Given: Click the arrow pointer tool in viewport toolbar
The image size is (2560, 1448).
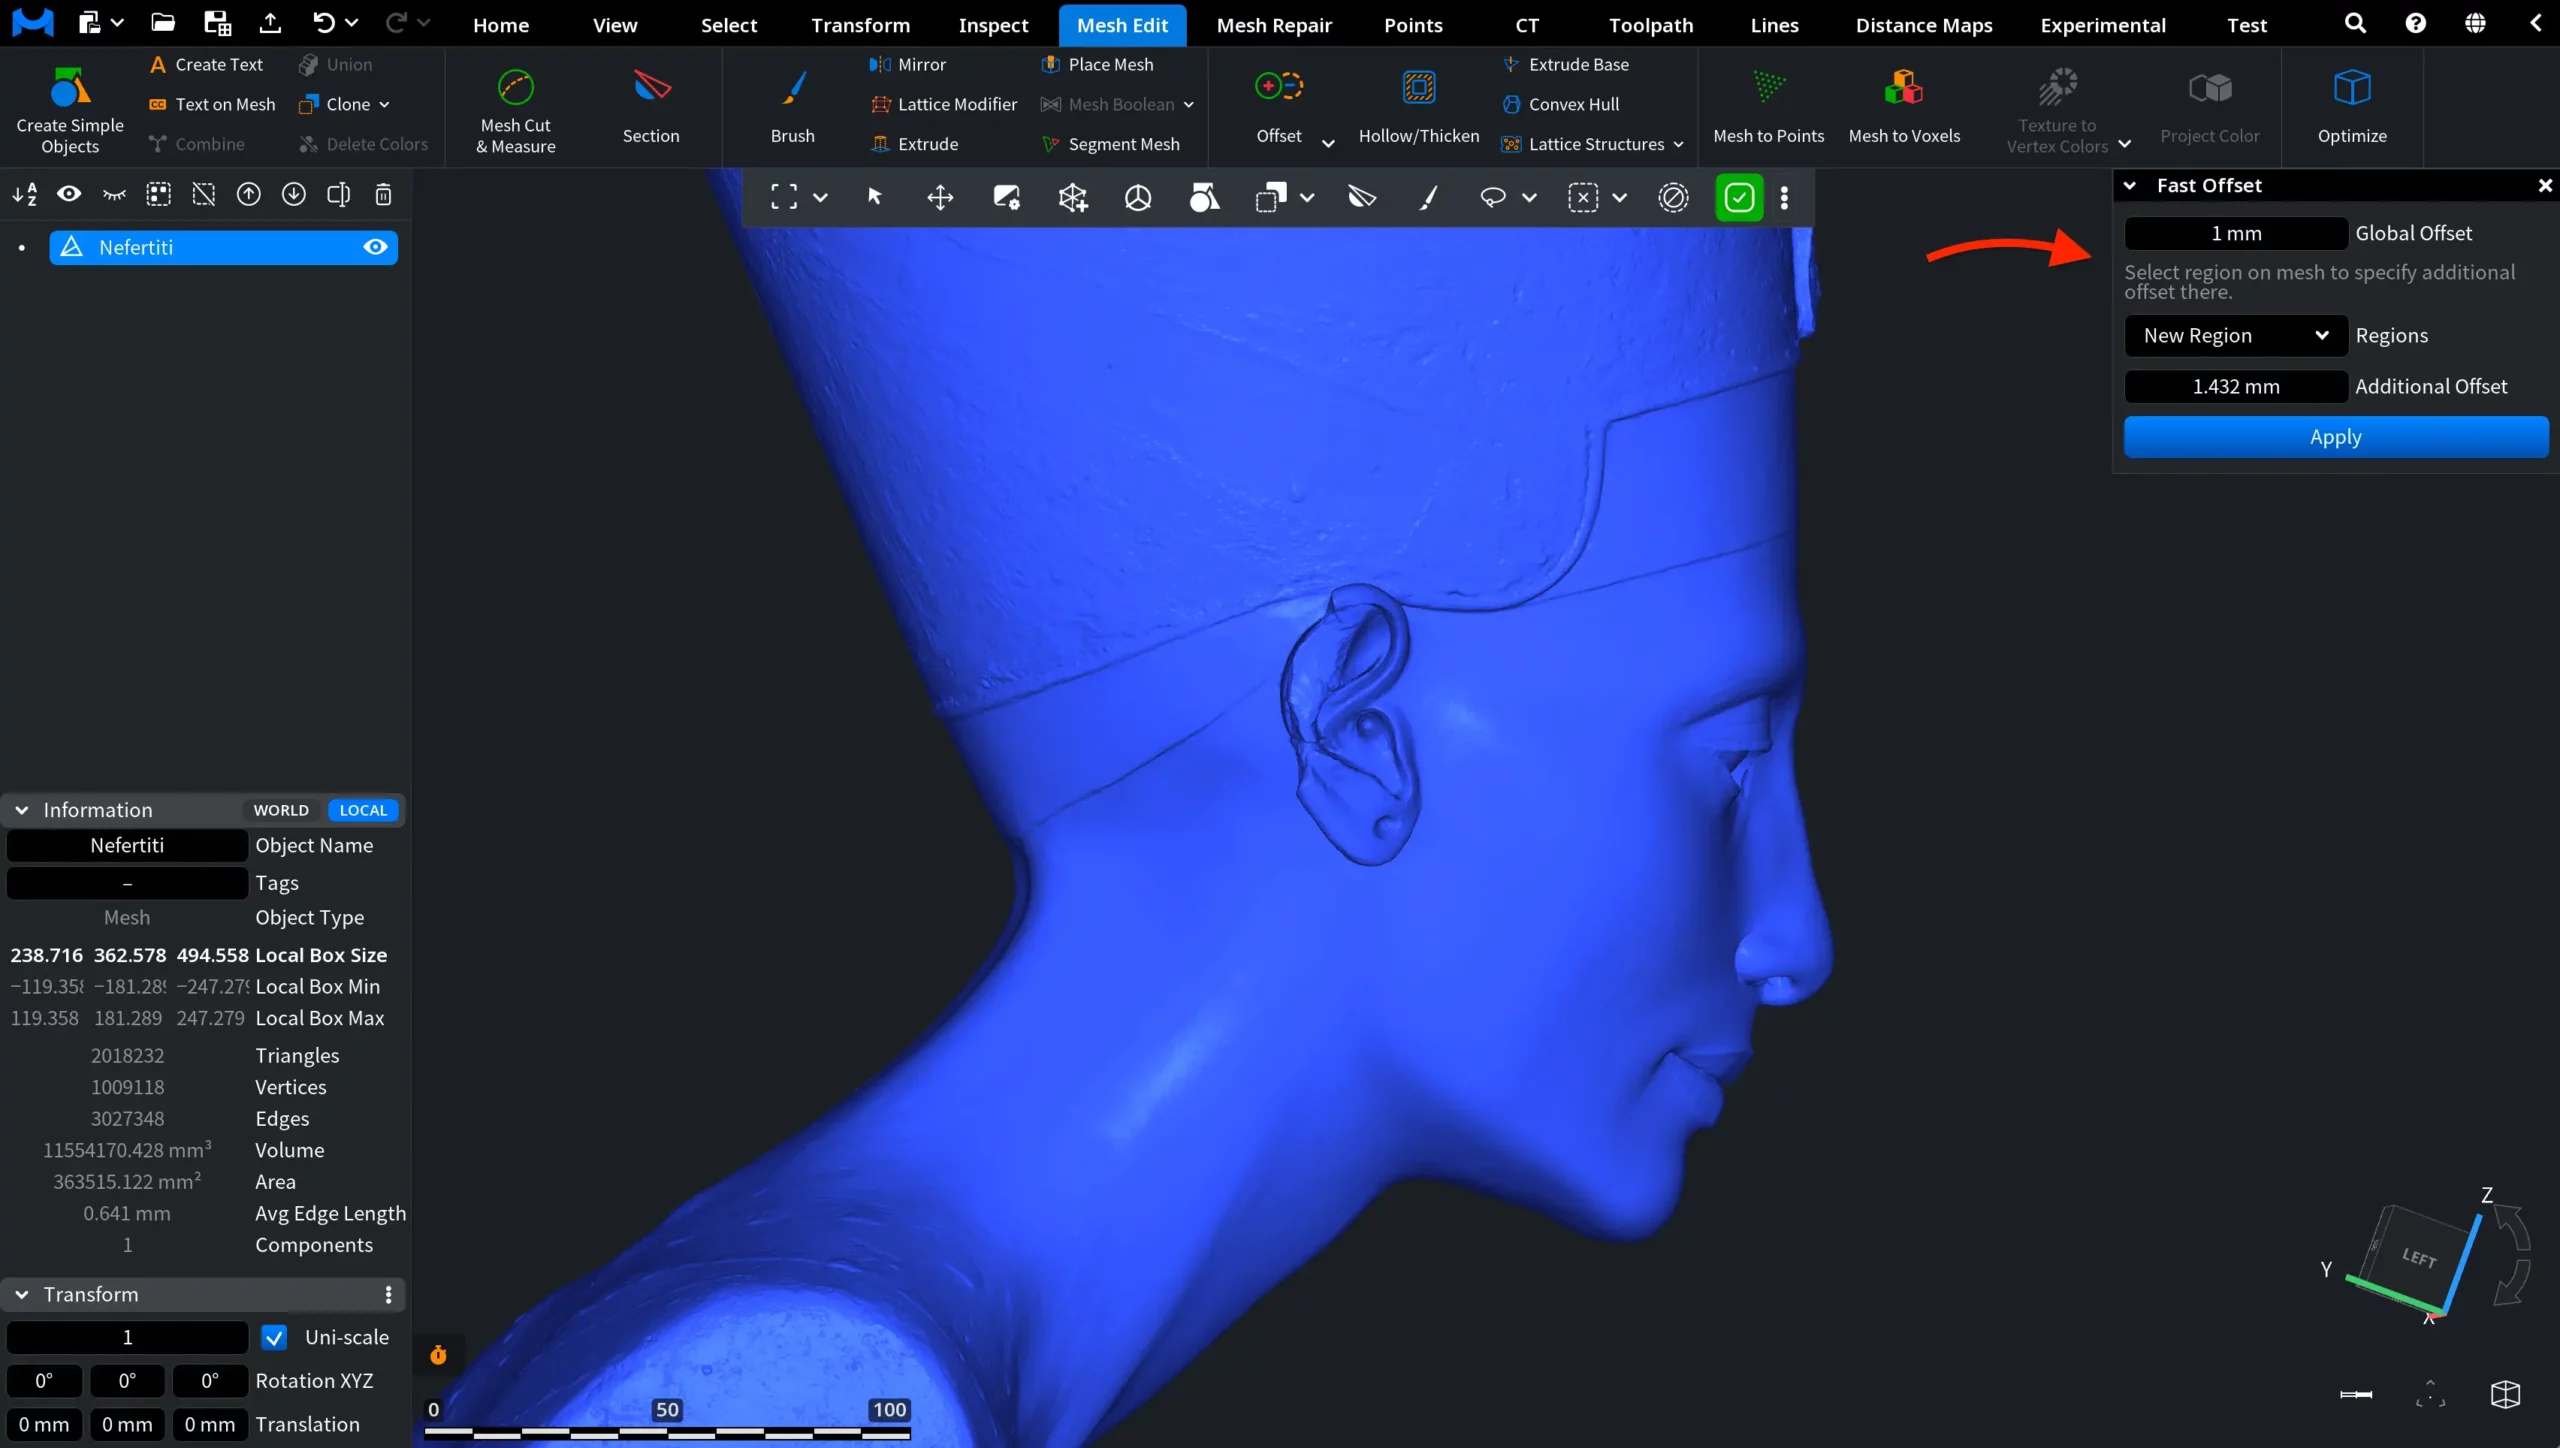Looking at the screenshot, I should point(874,197).
